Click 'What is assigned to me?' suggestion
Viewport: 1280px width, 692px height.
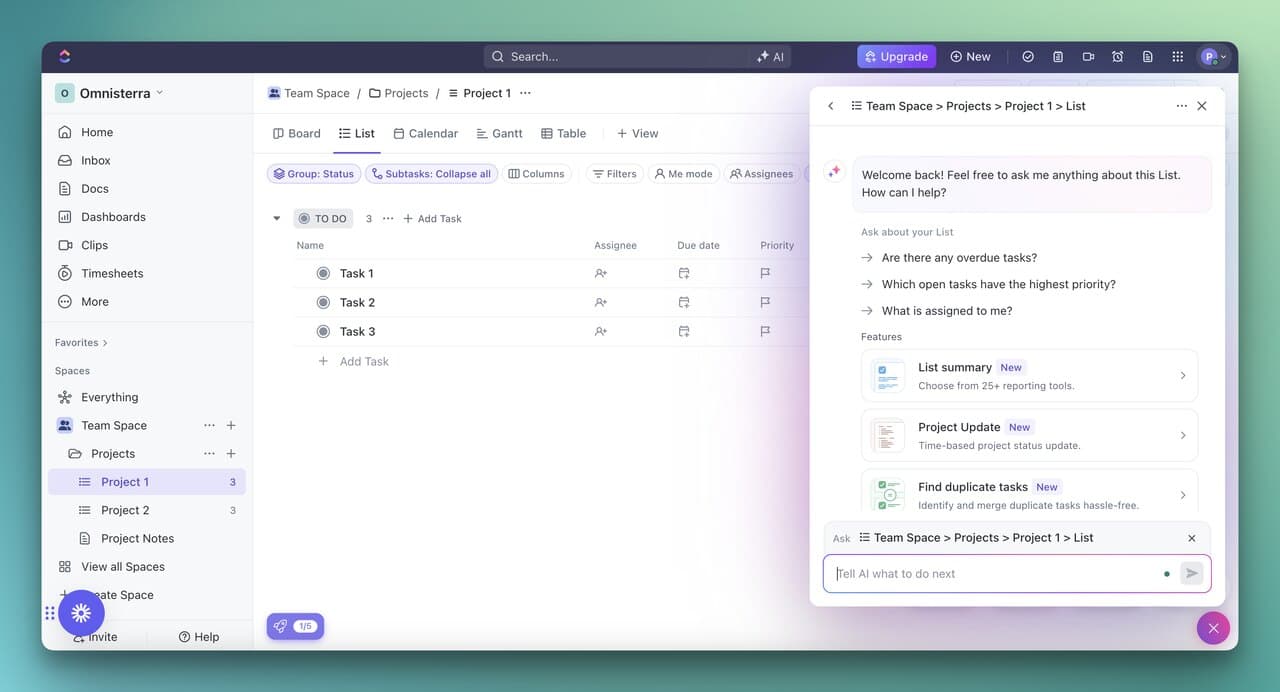[947, 310]
